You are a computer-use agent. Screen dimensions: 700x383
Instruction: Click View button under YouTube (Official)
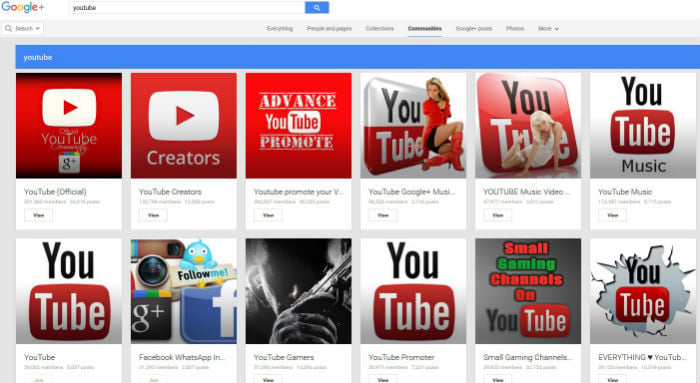pyautogui.click(x=38, y=215)
